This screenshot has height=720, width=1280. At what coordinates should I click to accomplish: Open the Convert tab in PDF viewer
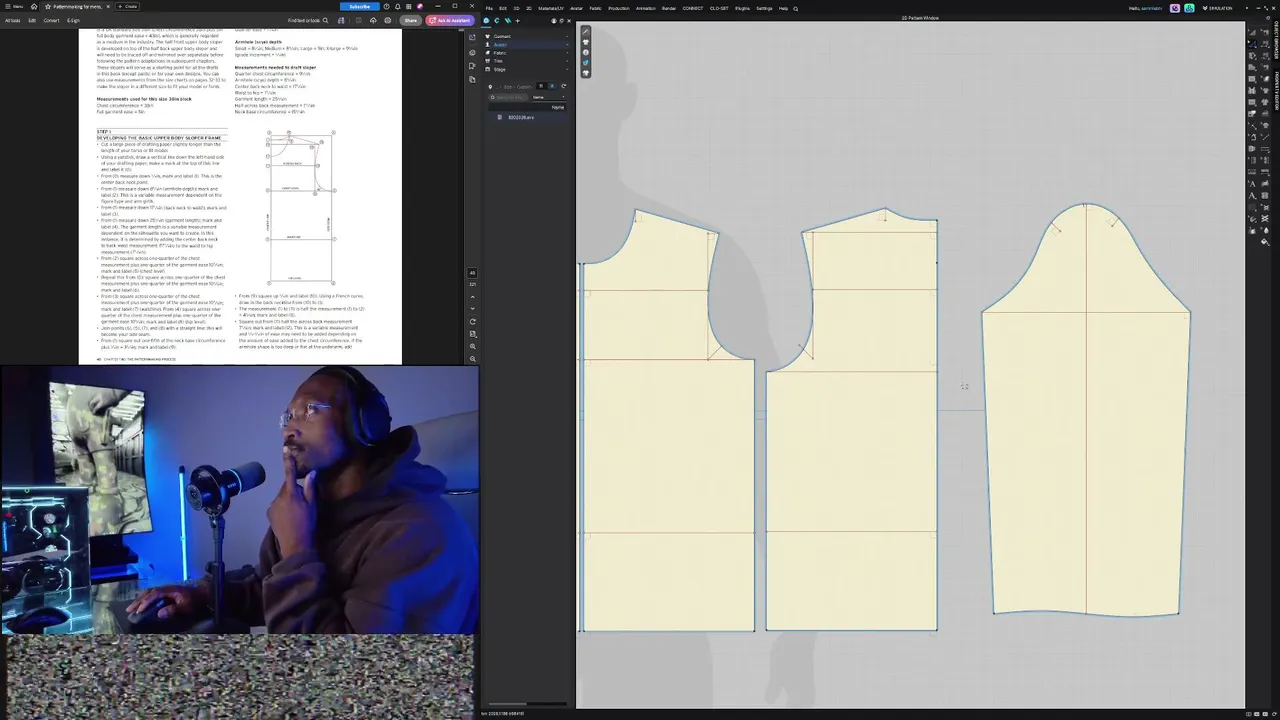pyautogui.click(x=51, y=20)
